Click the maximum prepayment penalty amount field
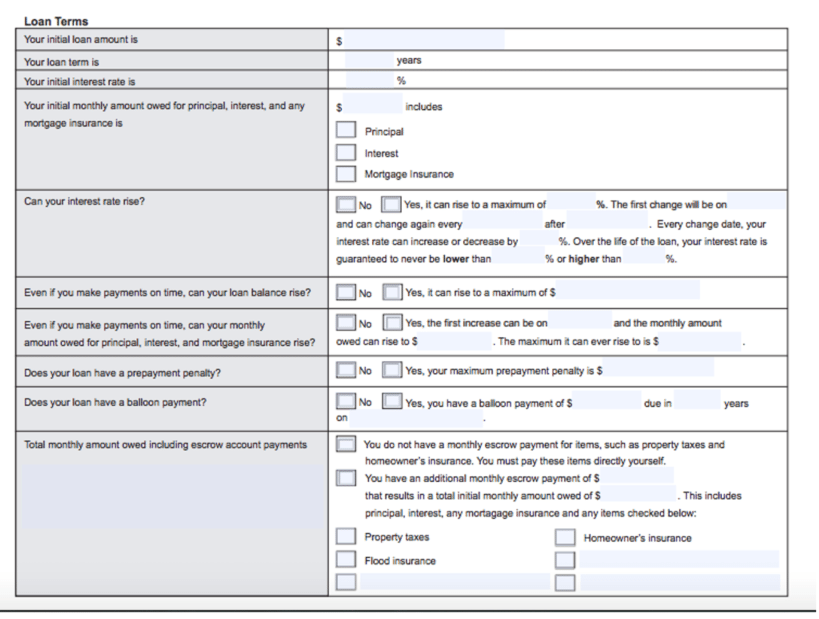 (x=658, y=370)
